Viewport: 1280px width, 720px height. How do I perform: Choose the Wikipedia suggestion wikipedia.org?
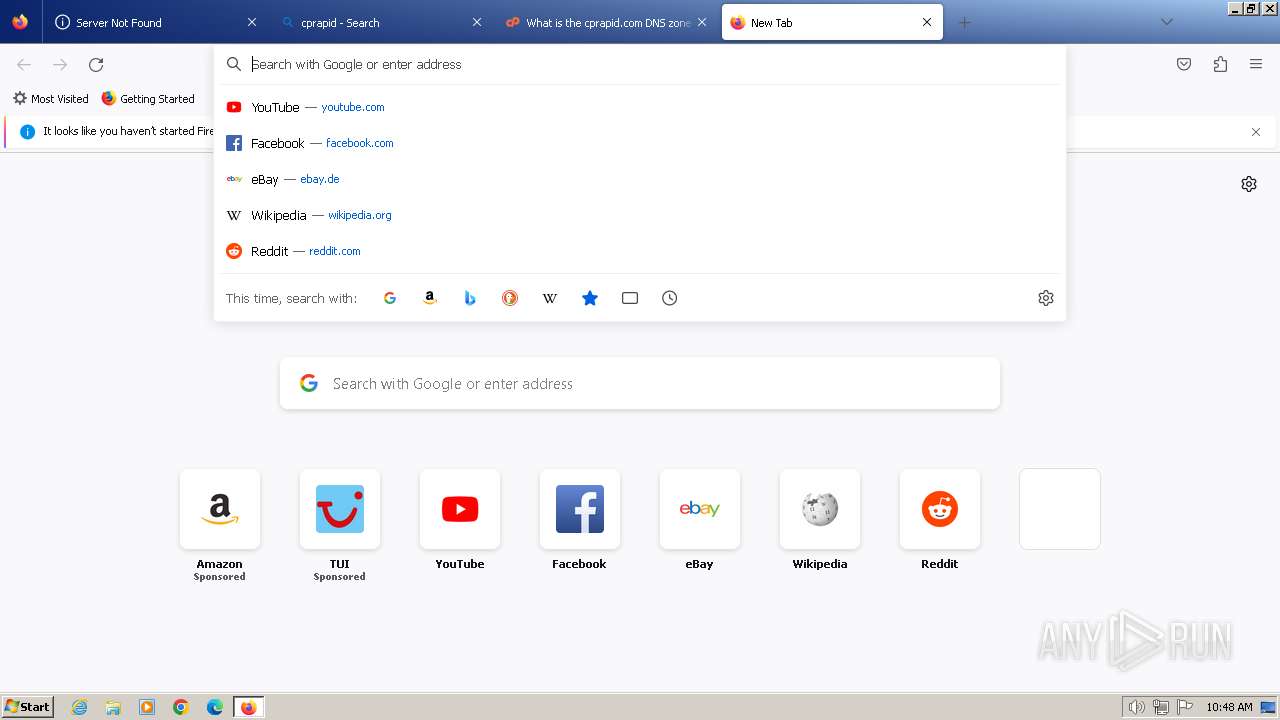coord(640,215)
